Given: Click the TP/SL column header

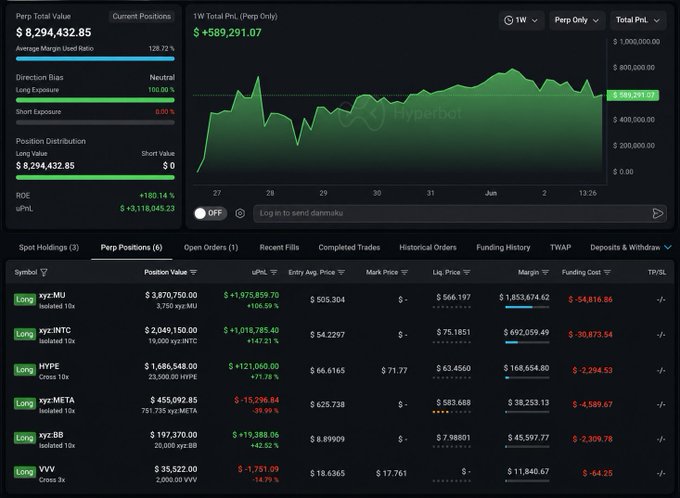Looking at the screenshot, I should (657, 272).
